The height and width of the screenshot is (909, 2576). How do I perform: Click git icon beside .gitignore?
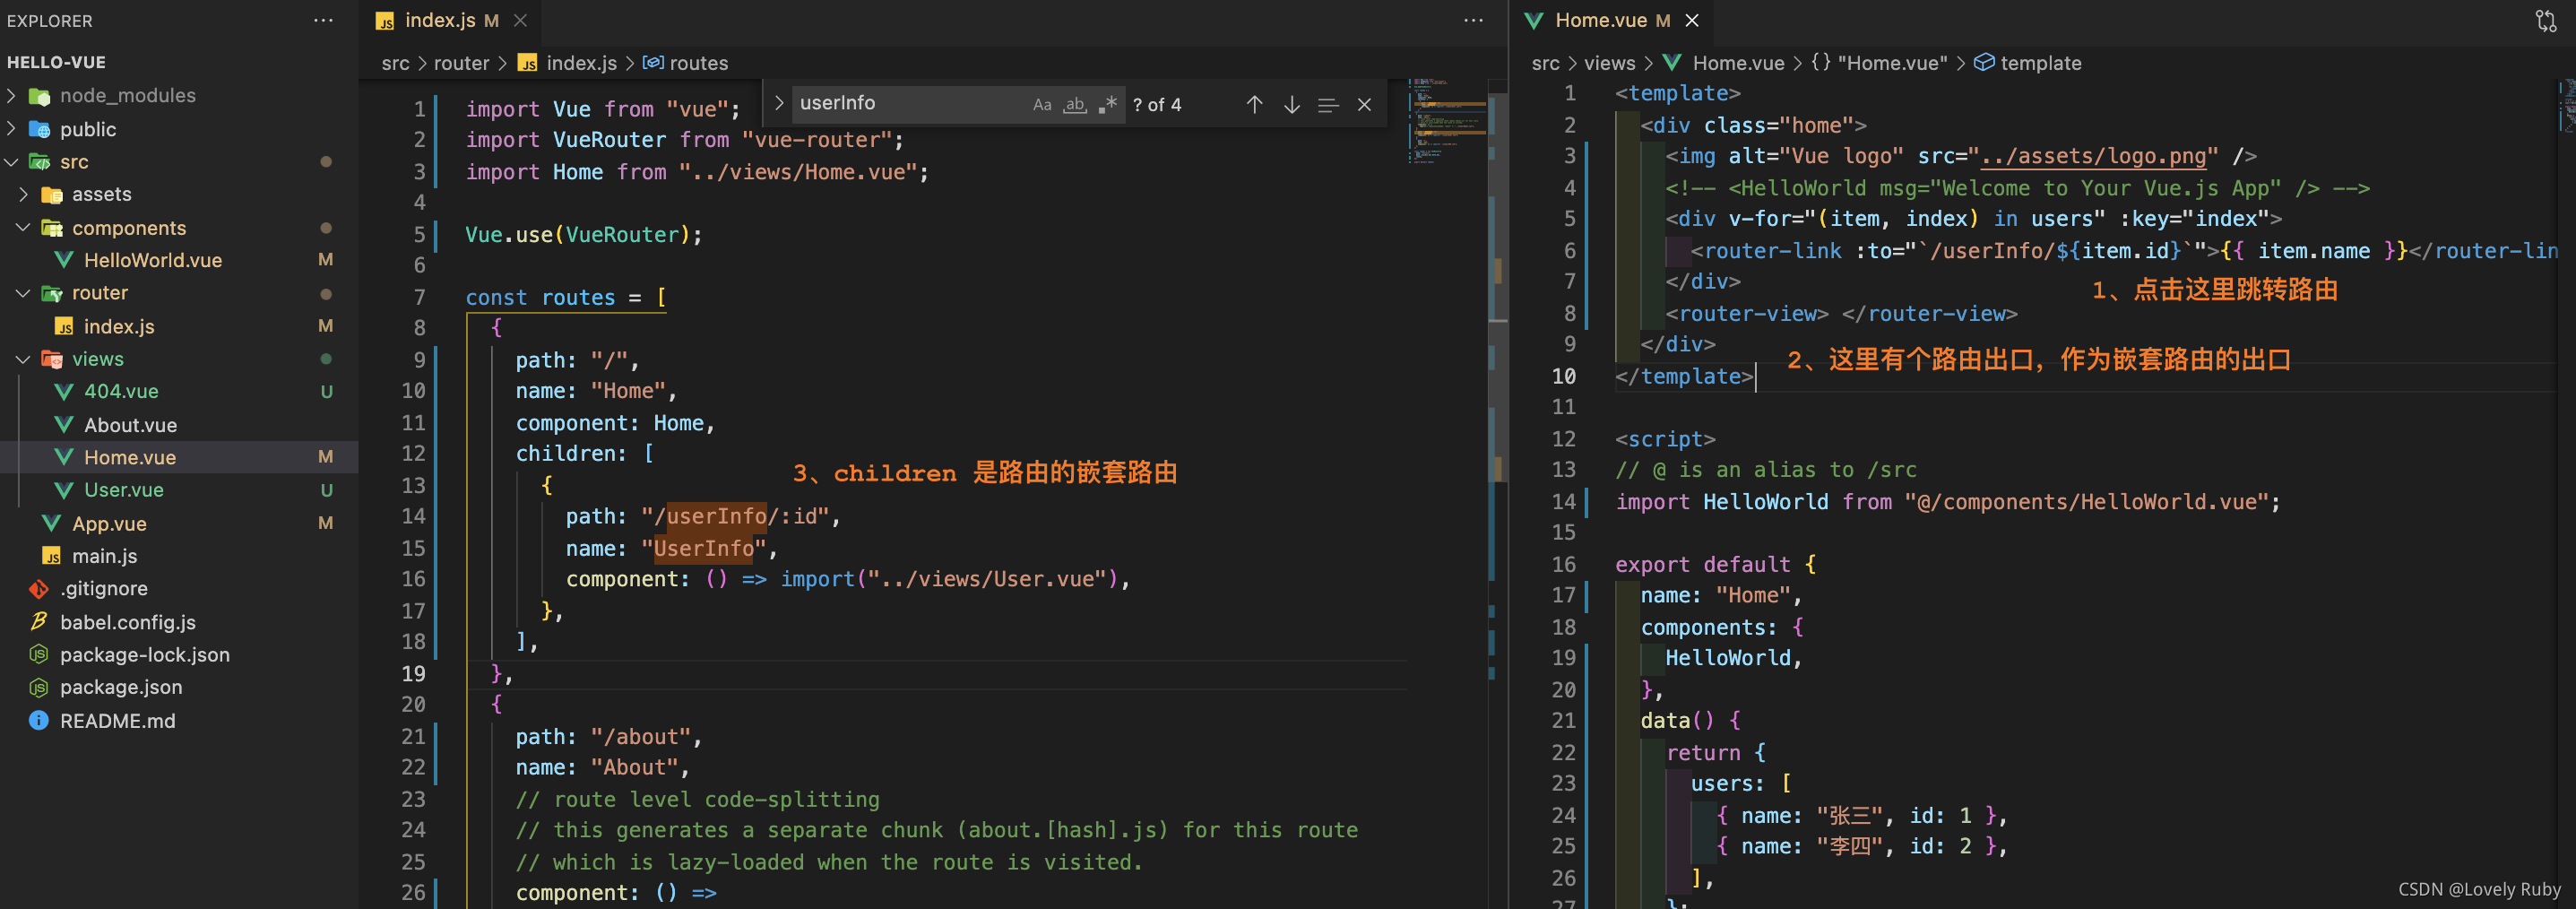(39, 588)
